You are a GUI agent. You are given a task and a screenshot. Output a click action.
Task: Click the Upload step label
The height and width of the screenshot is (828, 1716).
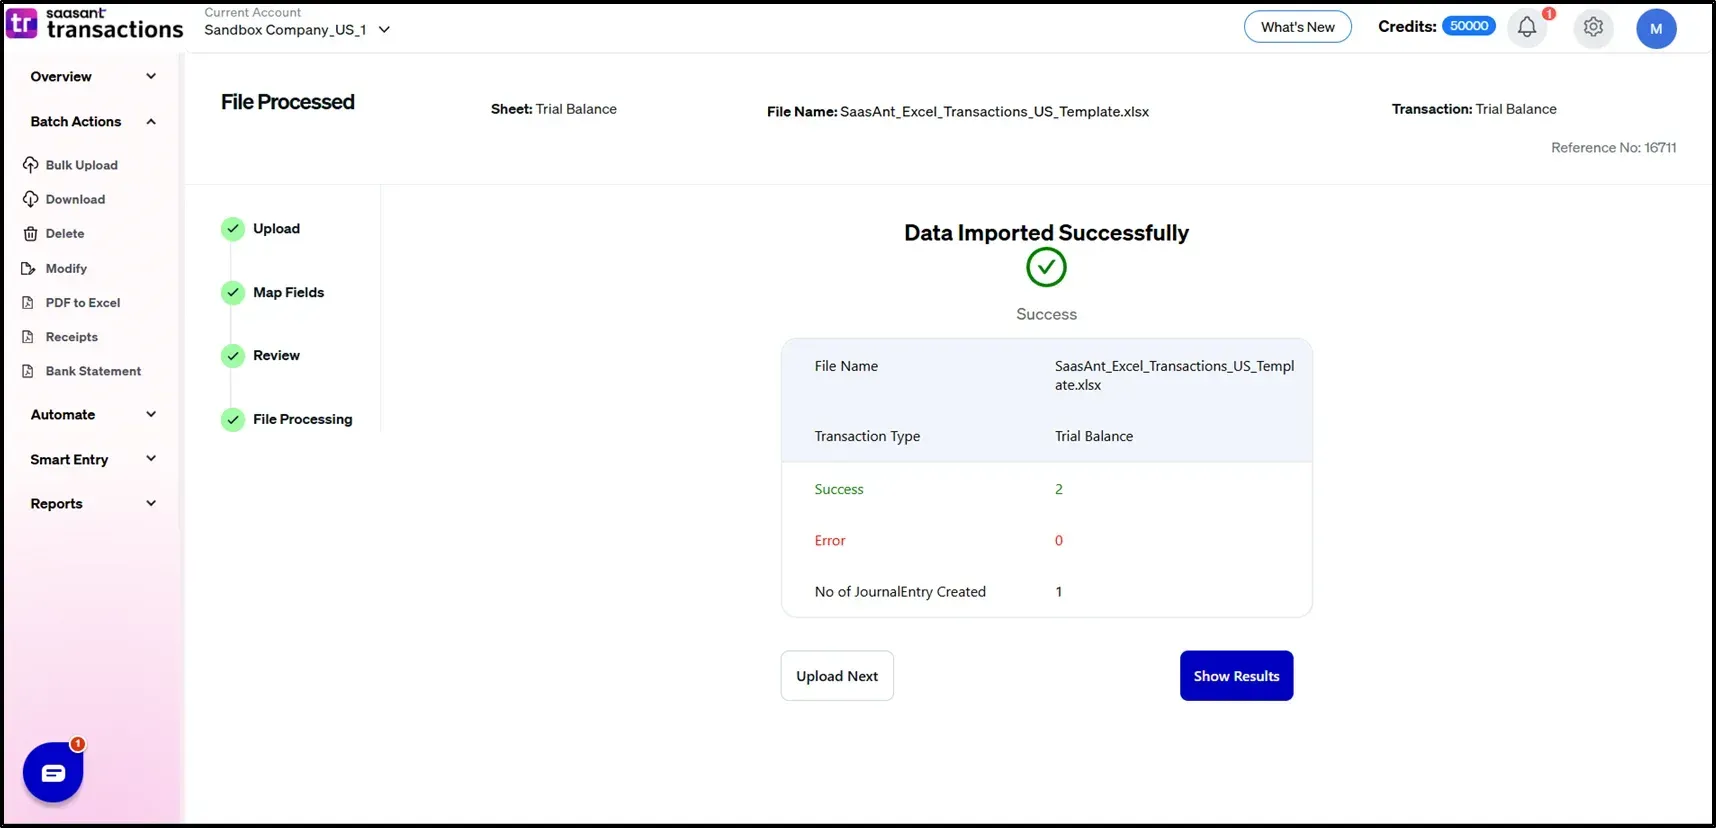(276, 229)
